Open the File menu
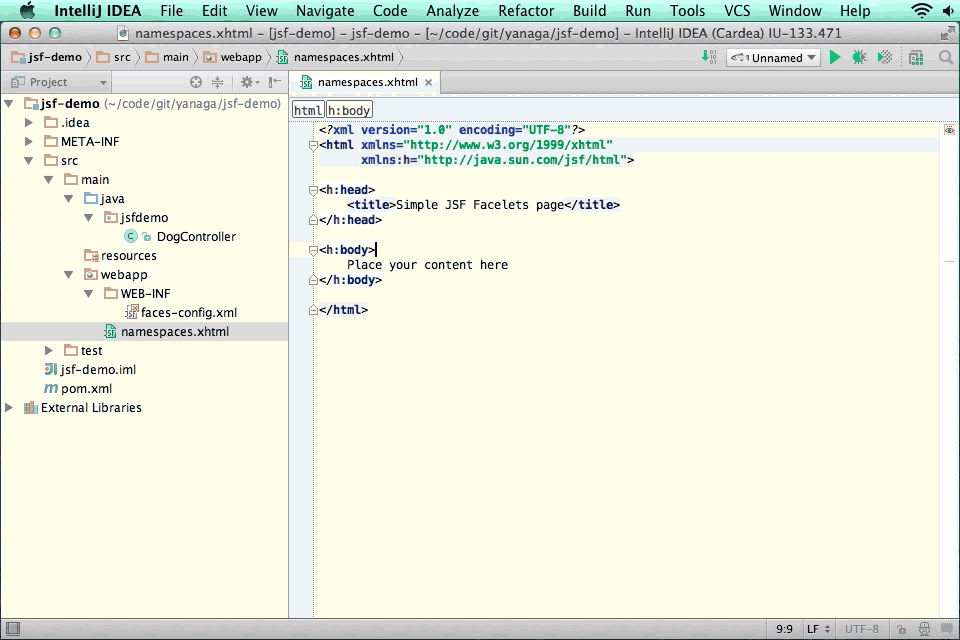Screen dimensions: 960x640 [x=171, y=10]
